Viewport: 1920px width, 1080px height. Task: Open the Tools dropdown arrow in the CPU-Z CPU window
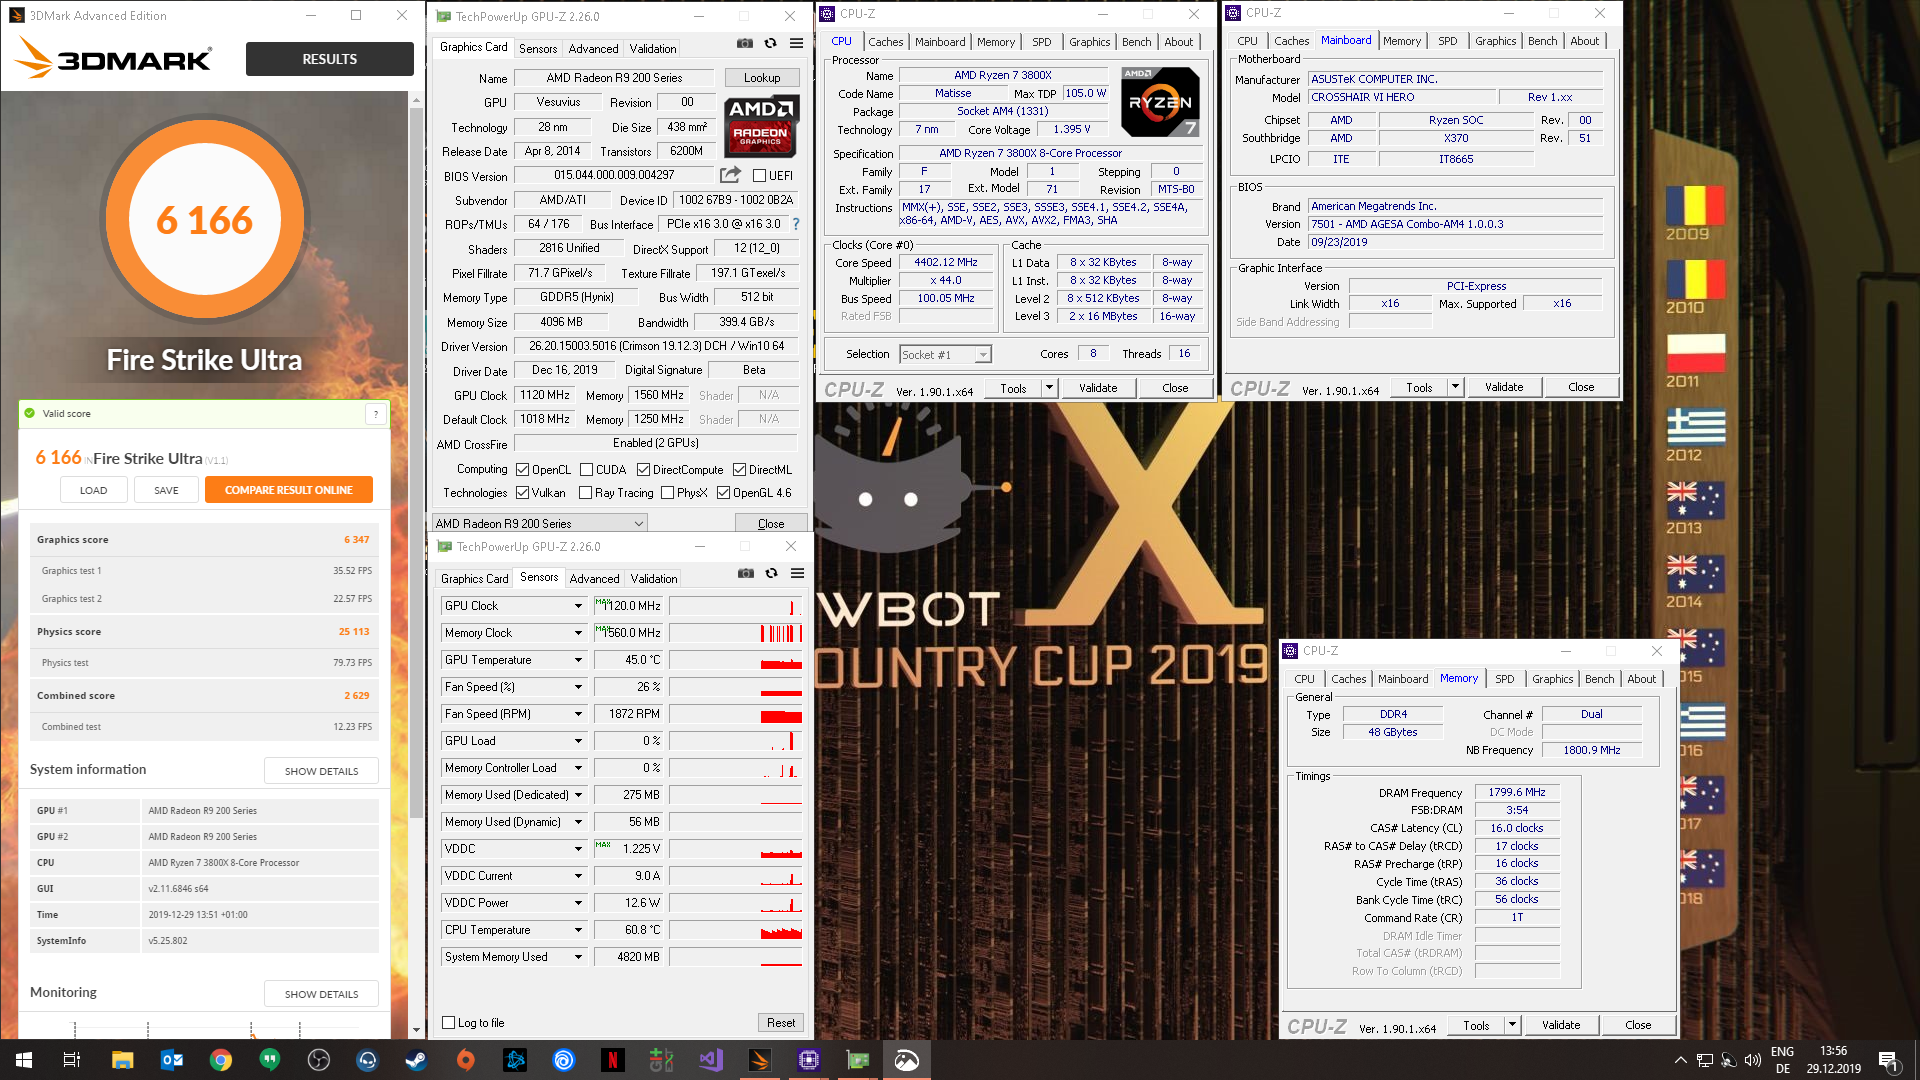tap(1049, 388)
